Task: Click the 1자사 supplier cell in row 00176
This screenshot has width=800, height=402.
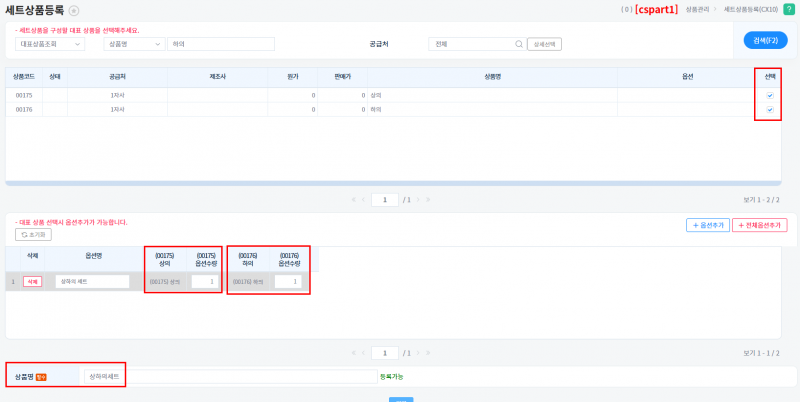Action: click(x=117, y=110)
